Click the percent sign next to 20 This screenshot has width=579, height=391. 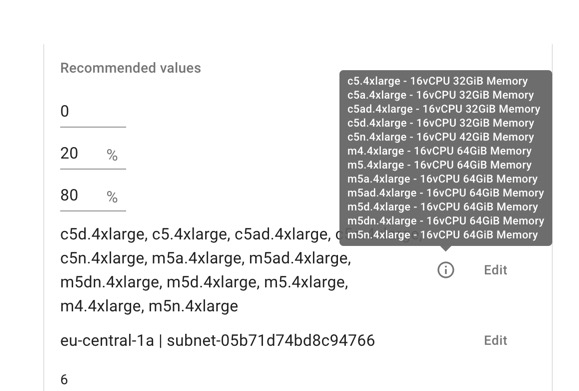pos(112,155)
